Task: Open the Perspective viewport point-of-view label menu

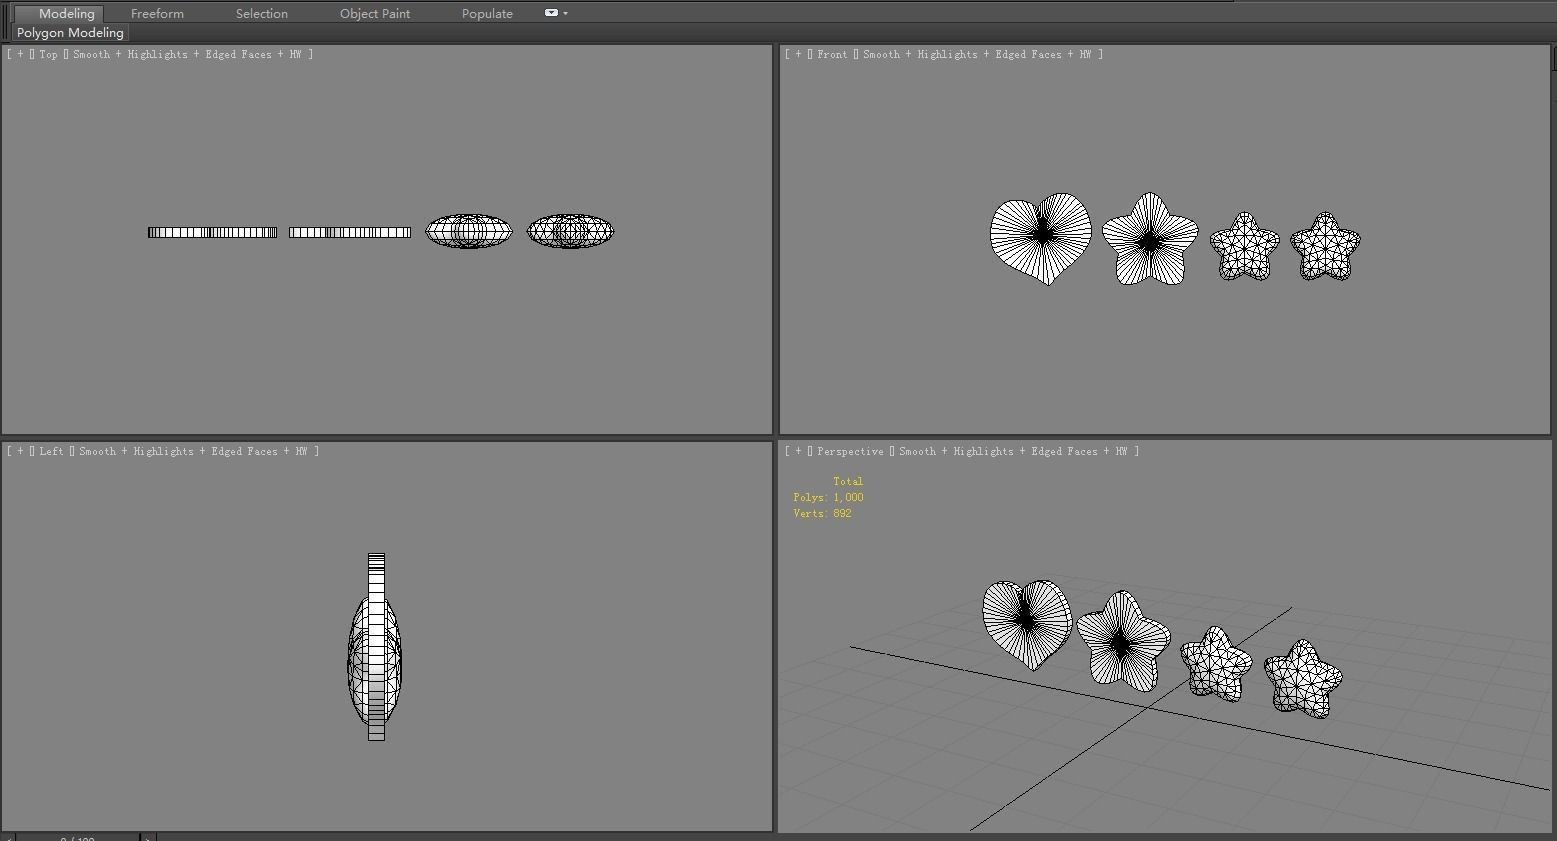Action: (x=850, y=451)
